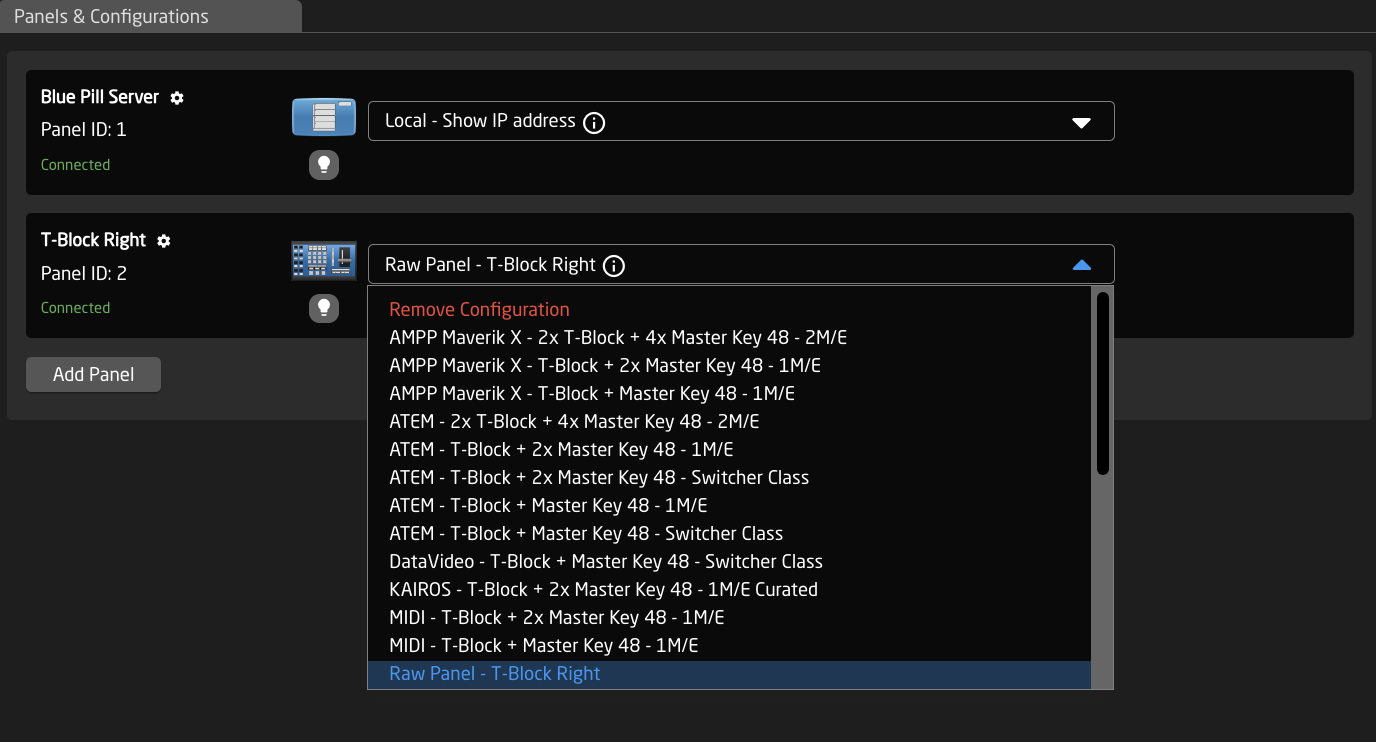
Task: Click the Add Panel button
Action: [93, 375]
